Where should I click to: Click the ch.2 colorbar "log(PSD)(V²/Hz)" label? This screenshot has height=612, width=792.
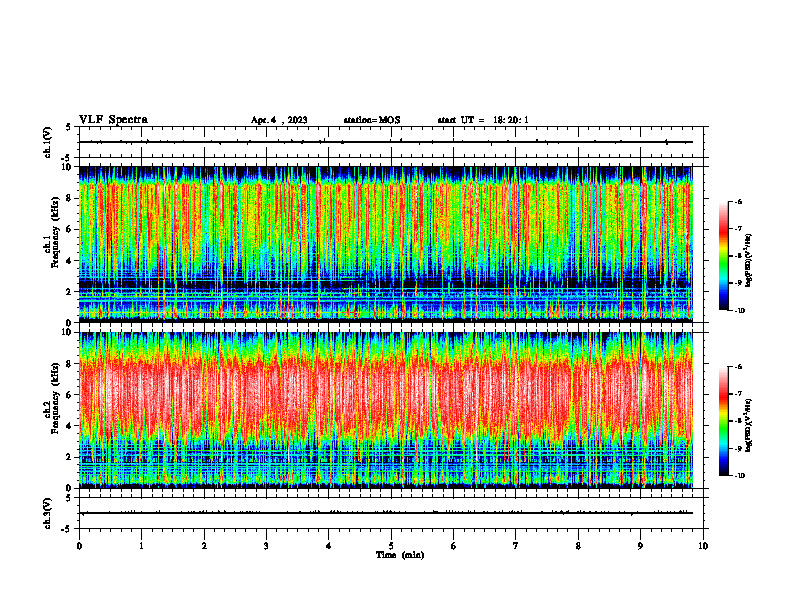tap(749, 424)
